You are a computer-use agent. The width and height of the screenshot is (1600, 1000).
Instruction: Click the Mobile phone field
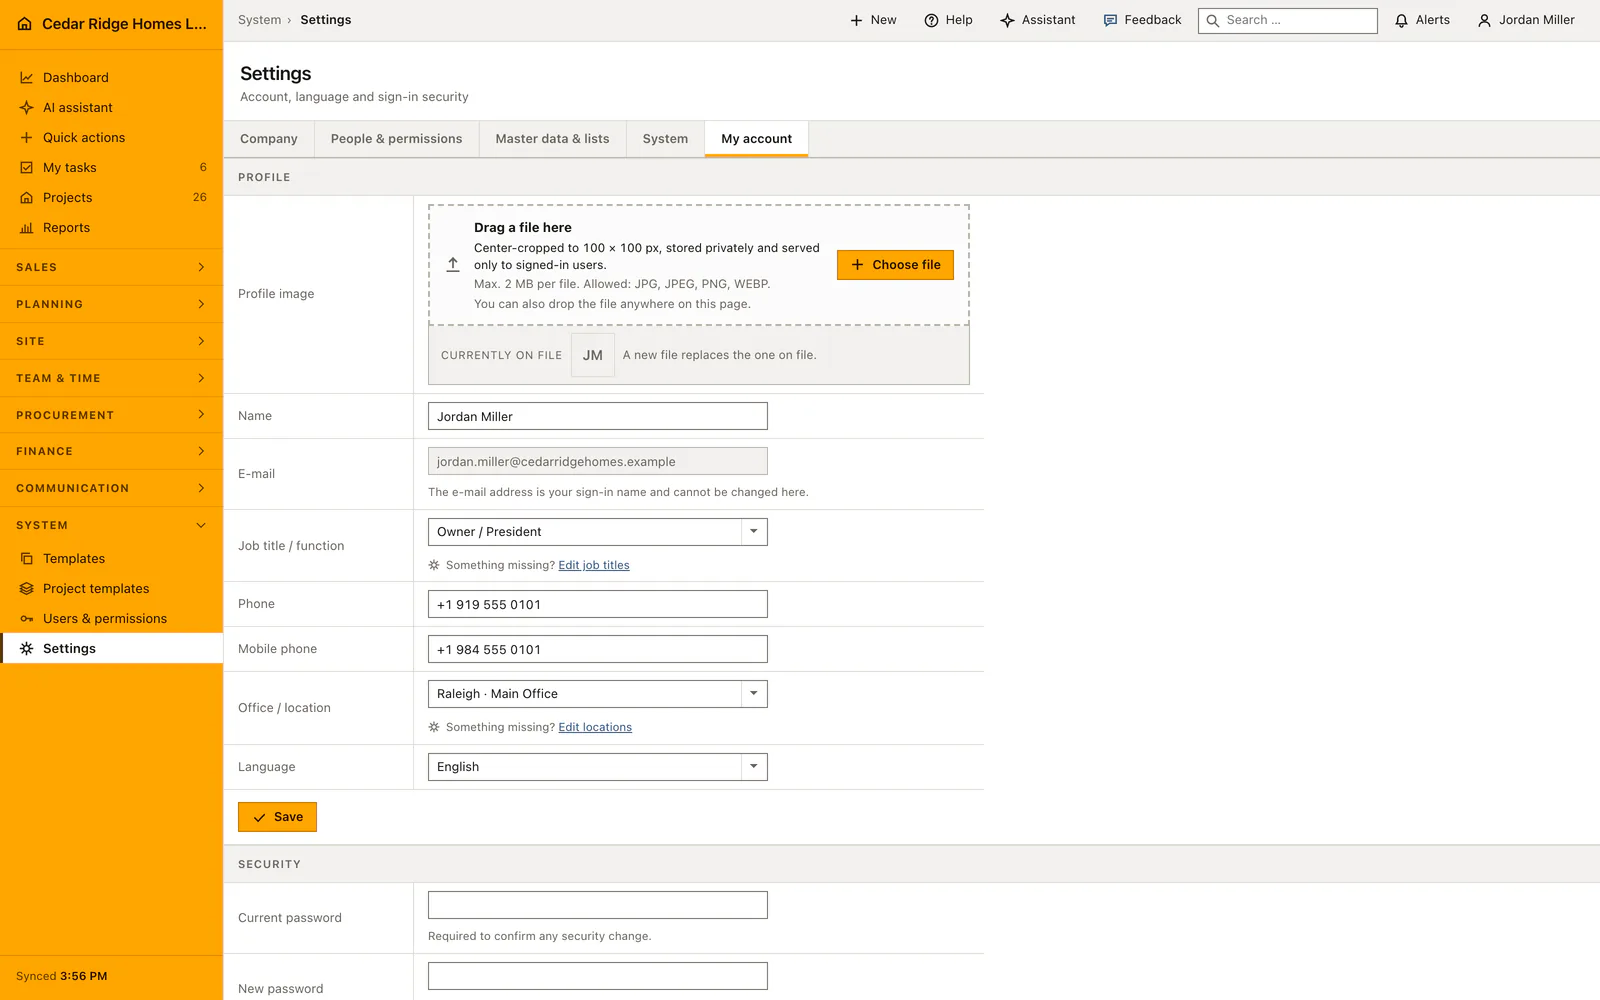(597, 649)
